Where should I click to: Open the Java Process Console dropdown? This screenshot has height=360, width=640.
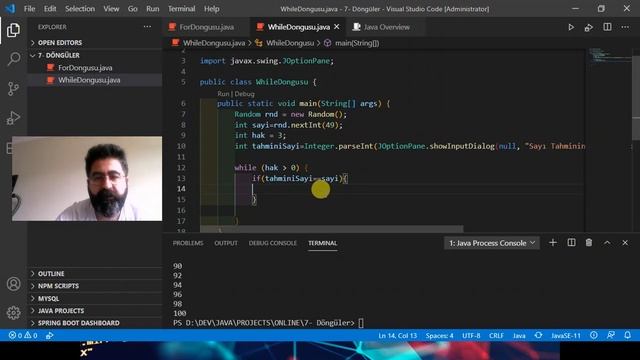(x=492, y=243)
